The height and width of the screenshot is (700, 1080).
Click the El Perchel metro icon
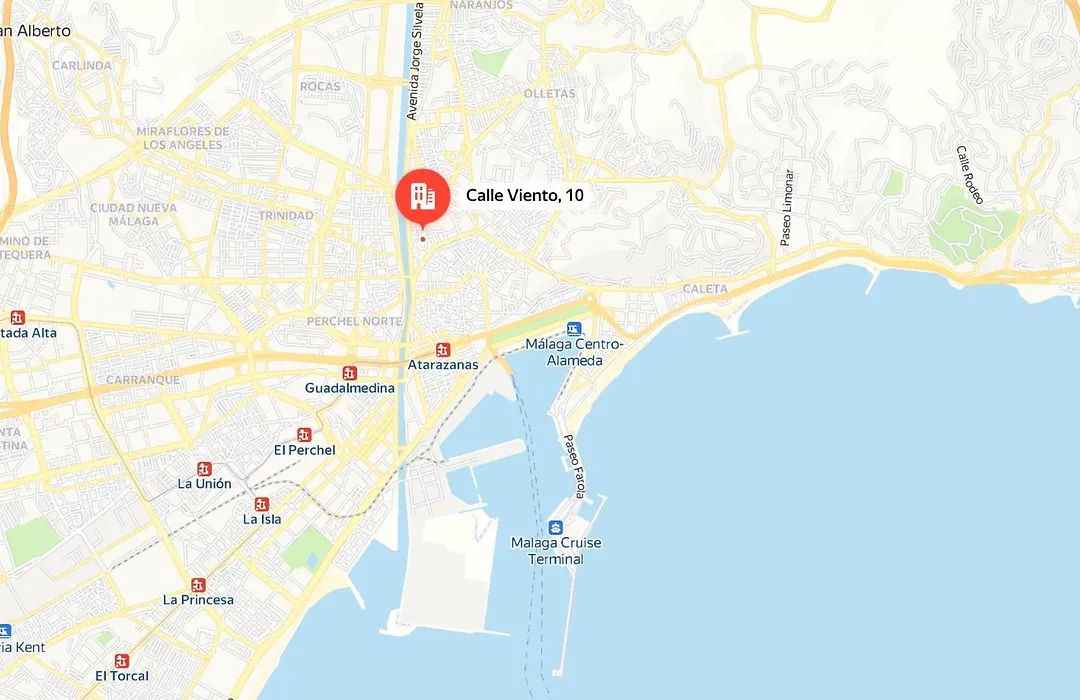(x=304, y=435)
